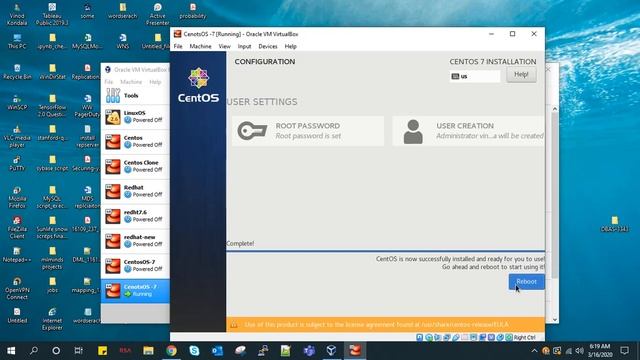Open the Root Password setting
The image size is (640, 360).
(x=308, y=131)
